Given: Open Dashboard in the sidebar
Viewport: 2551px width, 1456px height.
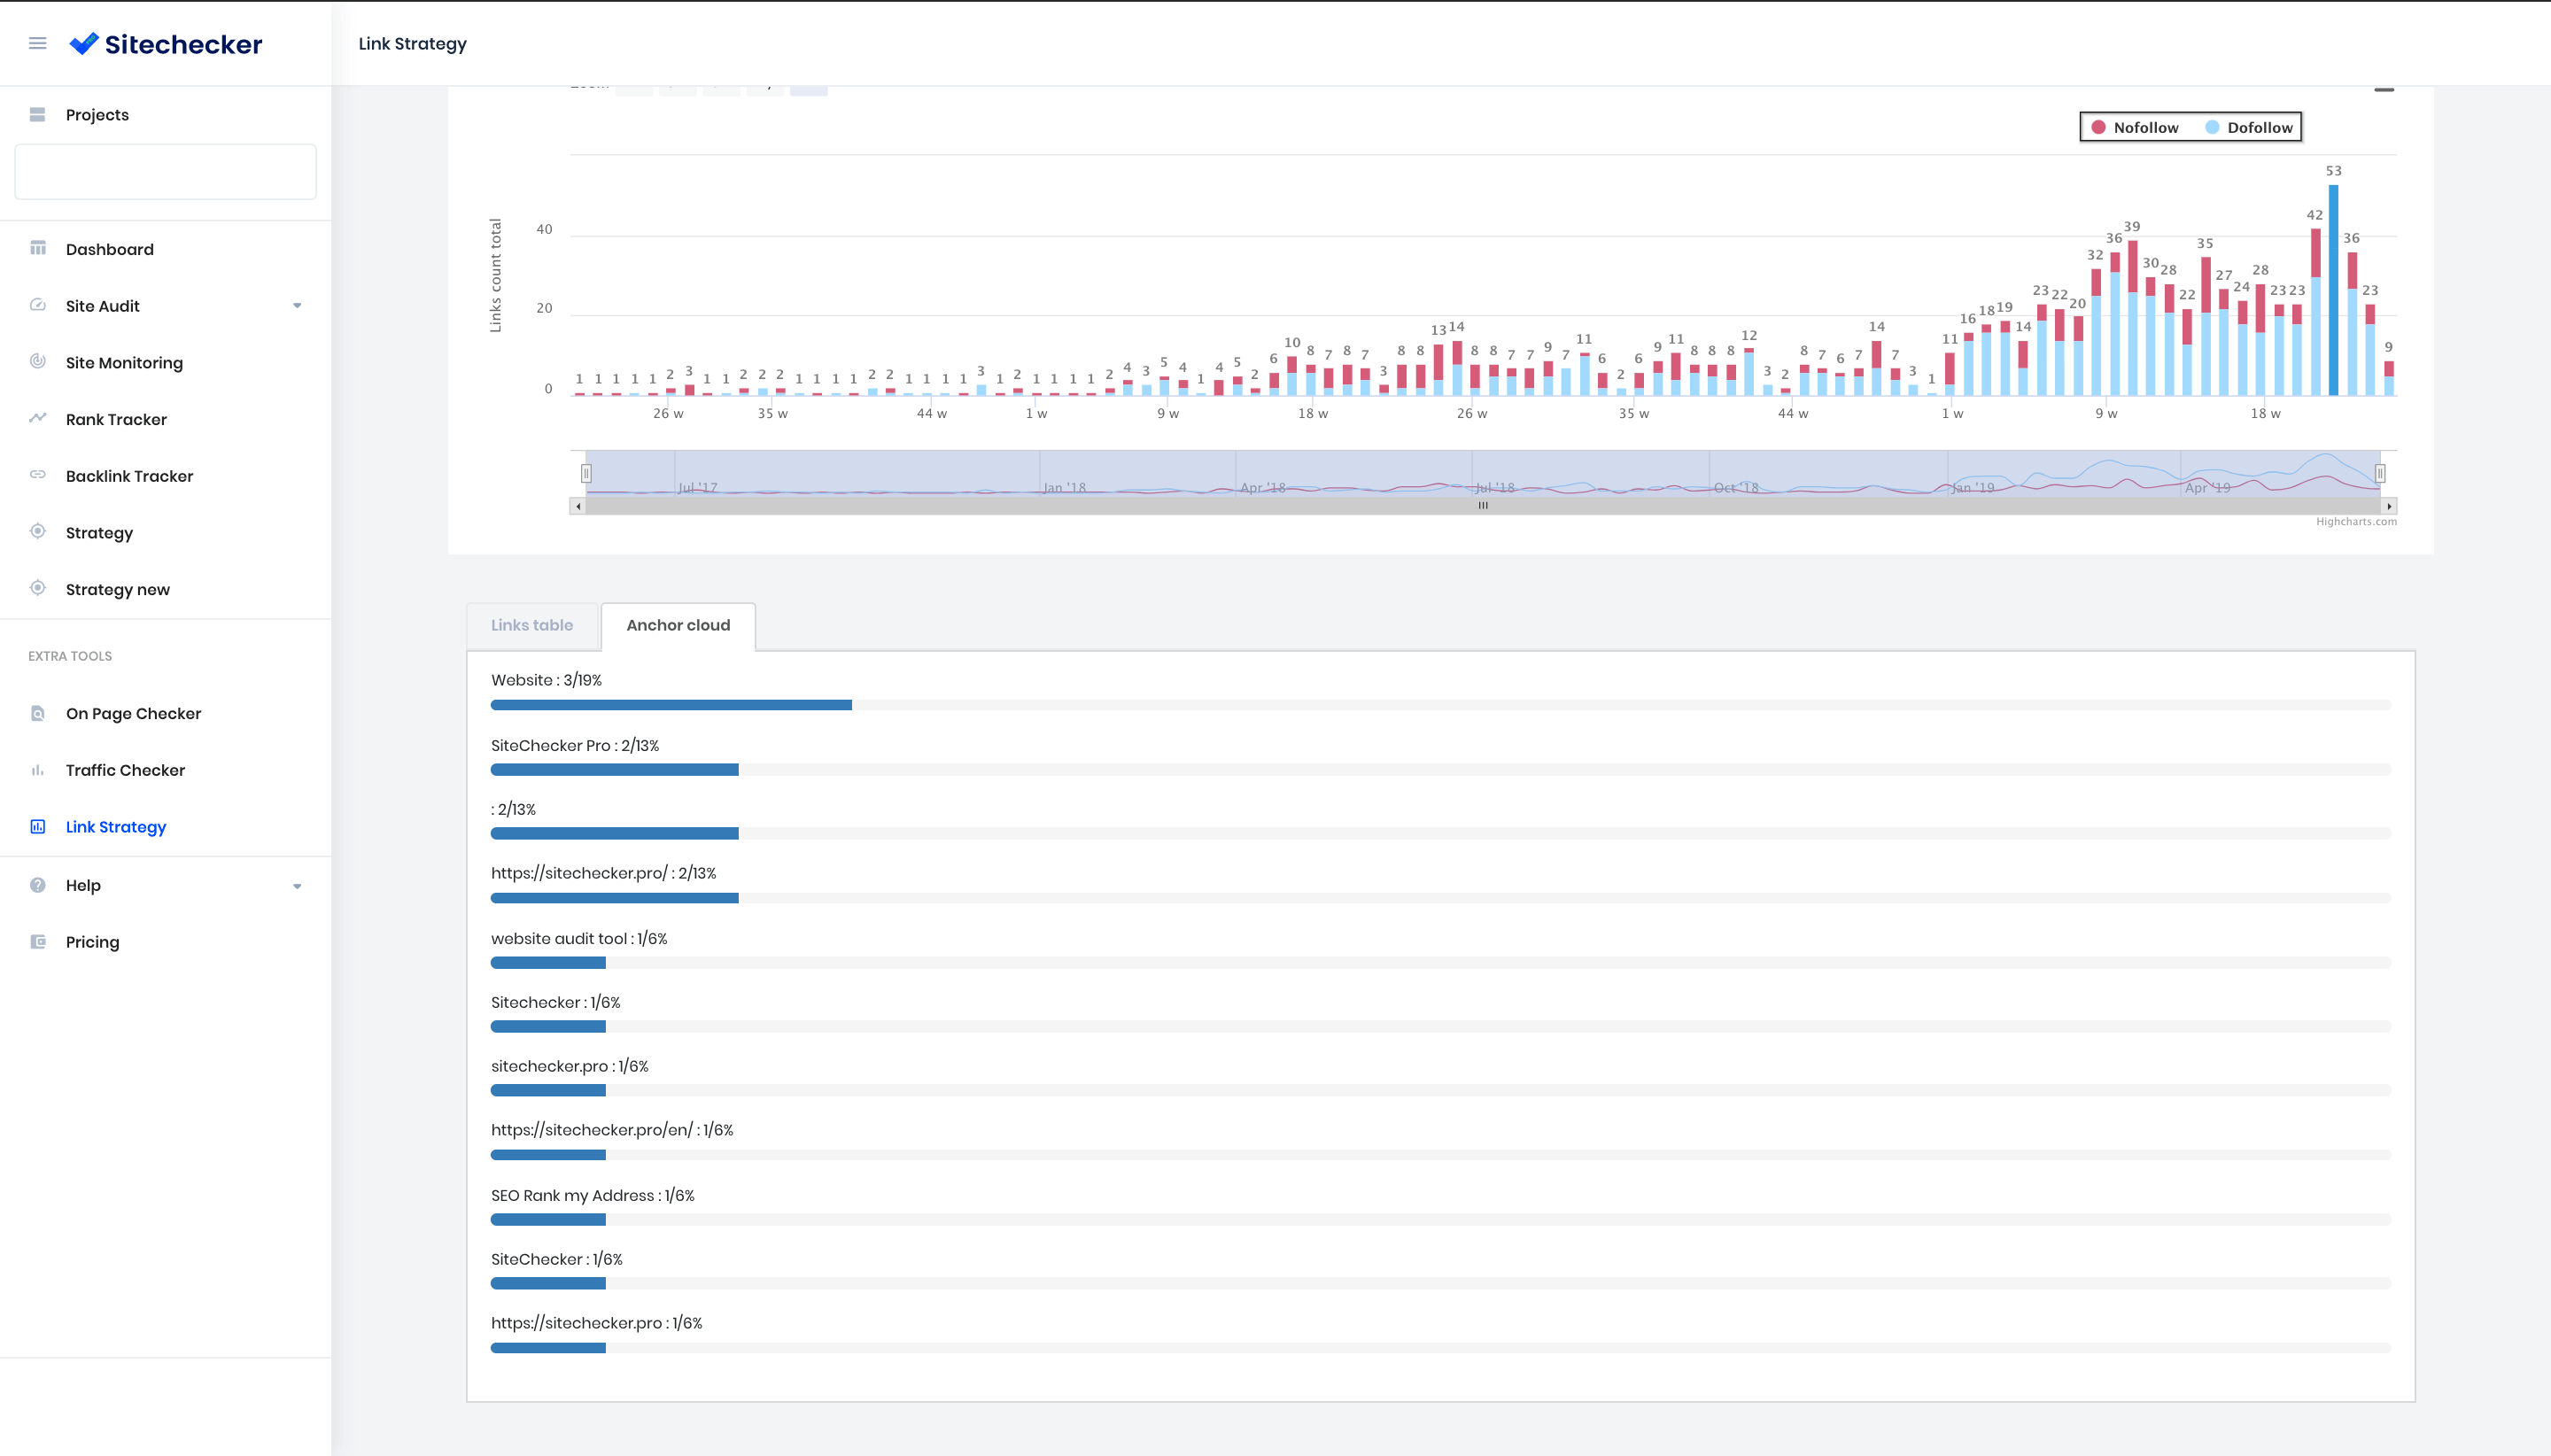Looking at the screenshot, I should click(x=110, y=249).
